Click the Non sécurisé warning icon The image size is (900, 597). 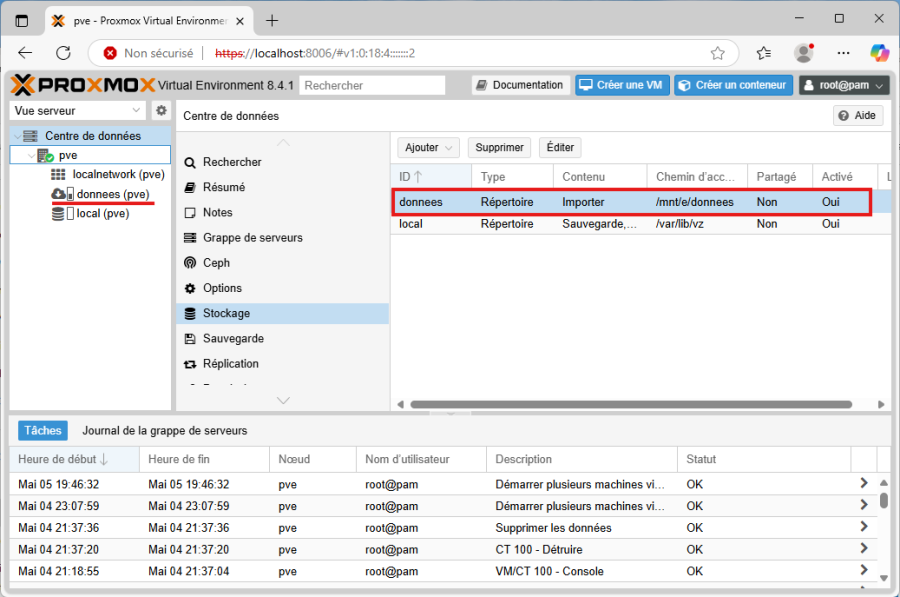(110, 53)
